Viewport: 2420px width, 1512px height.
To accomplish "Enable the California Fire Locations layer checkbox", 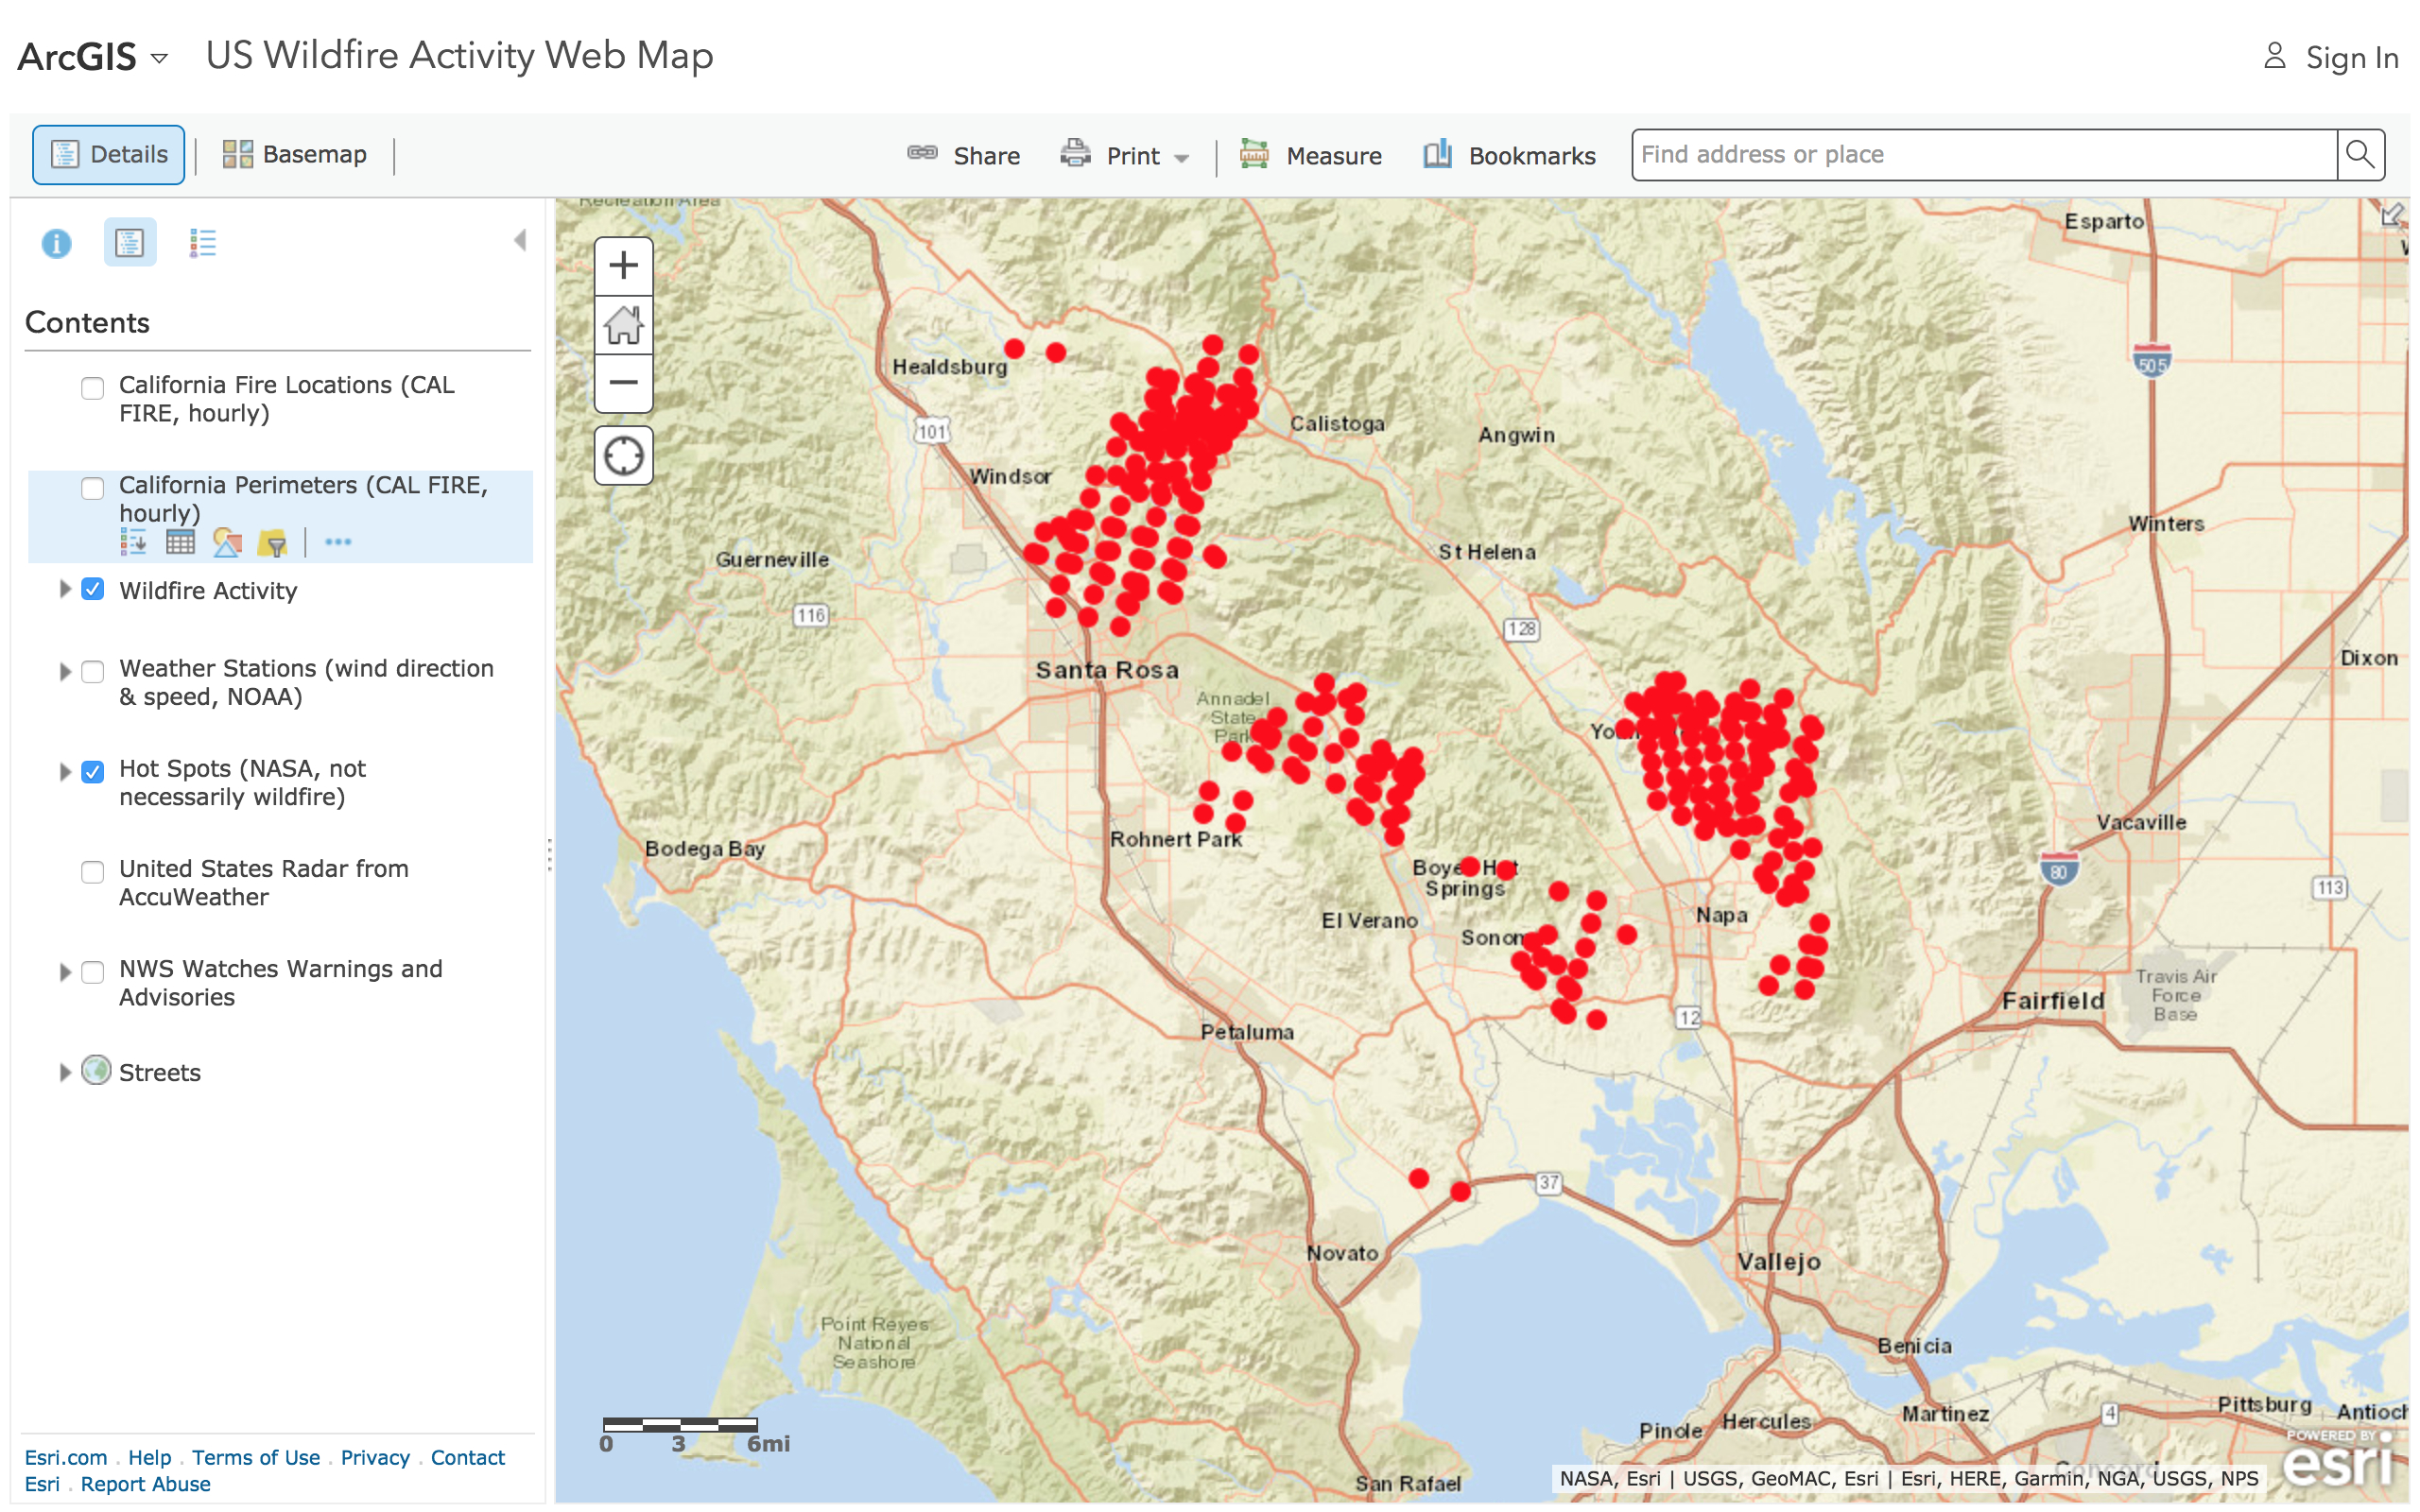I will coord(93,388).
